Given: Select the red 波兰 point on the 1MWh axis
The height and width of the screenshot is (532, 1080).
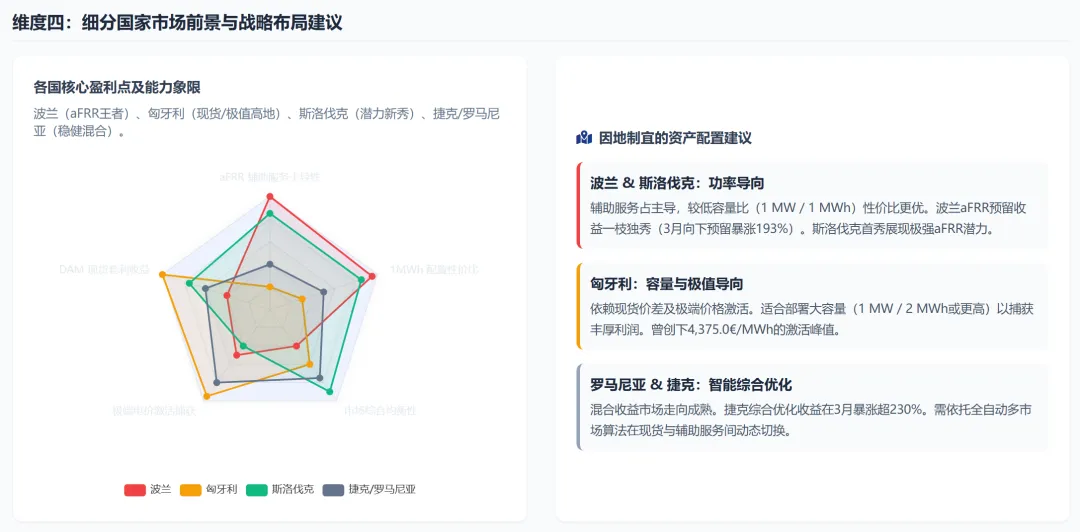Looking at the screenshot, I should (373, 276).
